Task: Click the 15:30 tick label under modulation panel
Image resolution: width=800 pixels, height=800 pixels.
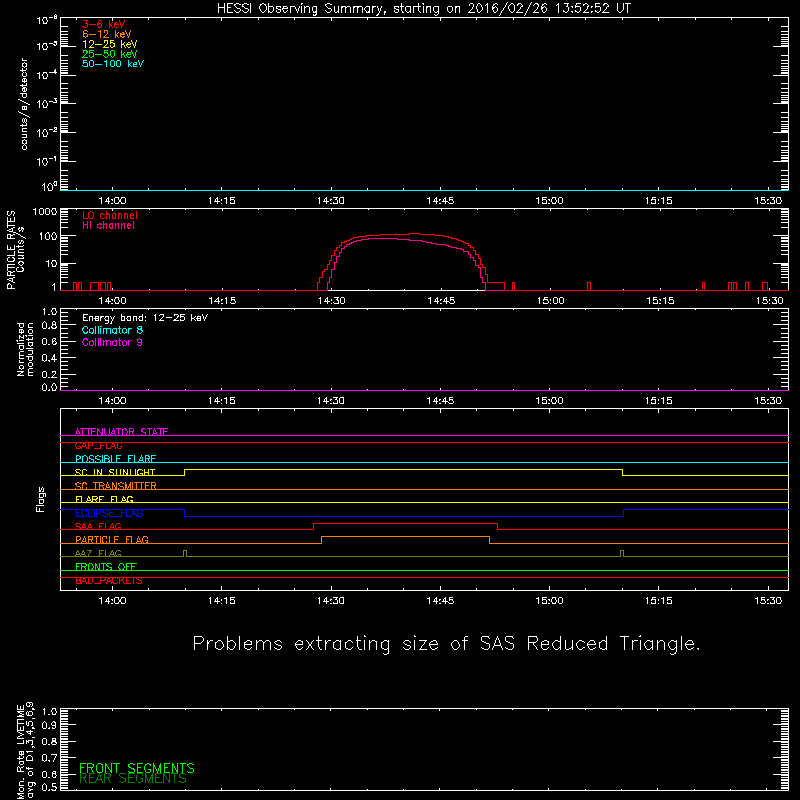Action: pyautogui.click(x=768, y=401)
